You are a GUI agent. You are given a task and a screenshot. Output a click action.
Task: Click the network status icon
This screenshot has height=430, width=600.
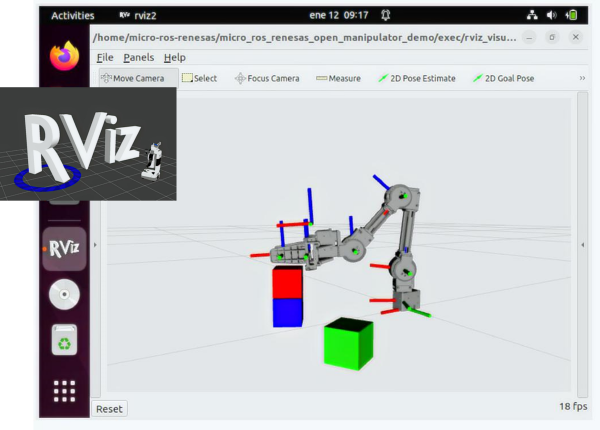[532, 15]
